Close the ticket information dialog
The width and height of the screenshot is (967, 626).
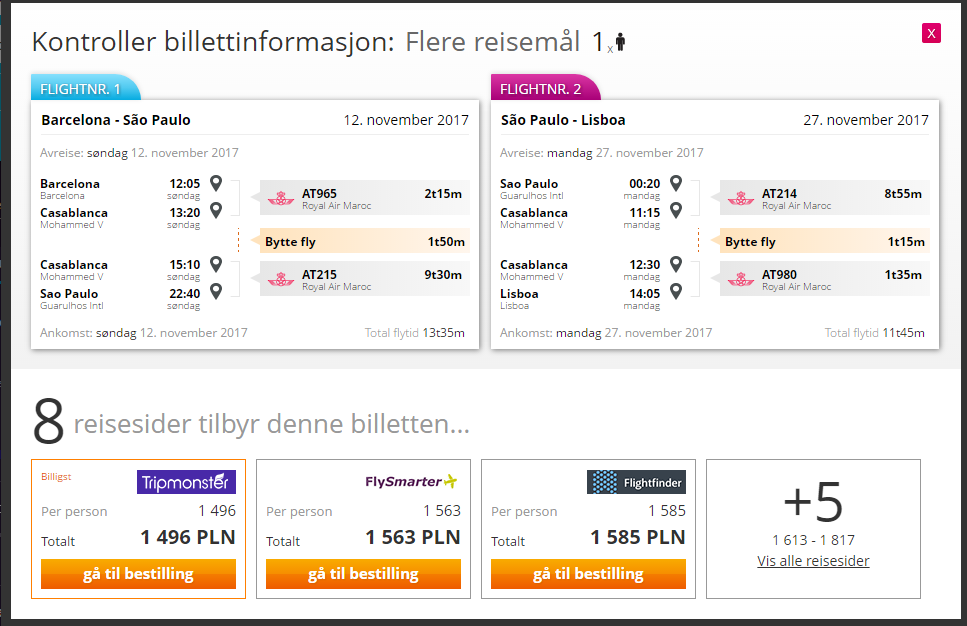coord(931,33)
